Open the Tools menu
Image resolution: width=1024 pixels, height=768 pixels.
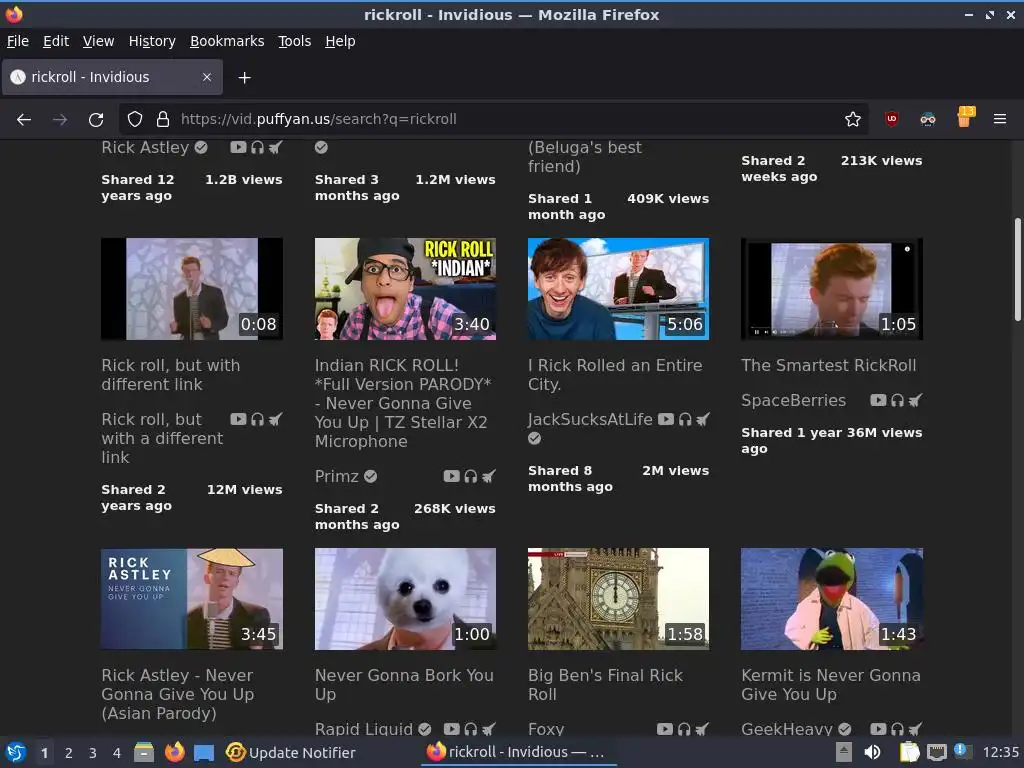click(x=295, y=41)
